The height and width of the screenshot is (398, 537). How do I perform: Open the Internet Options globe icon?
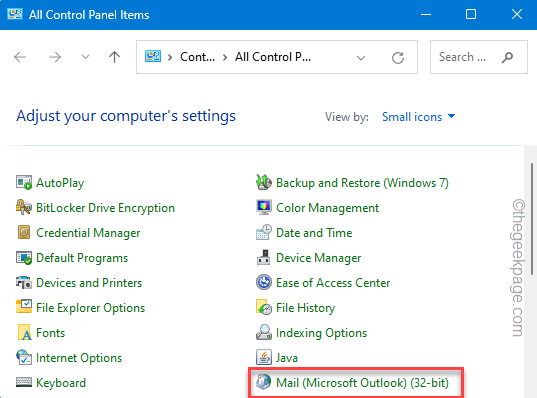[x=24, y=358]
